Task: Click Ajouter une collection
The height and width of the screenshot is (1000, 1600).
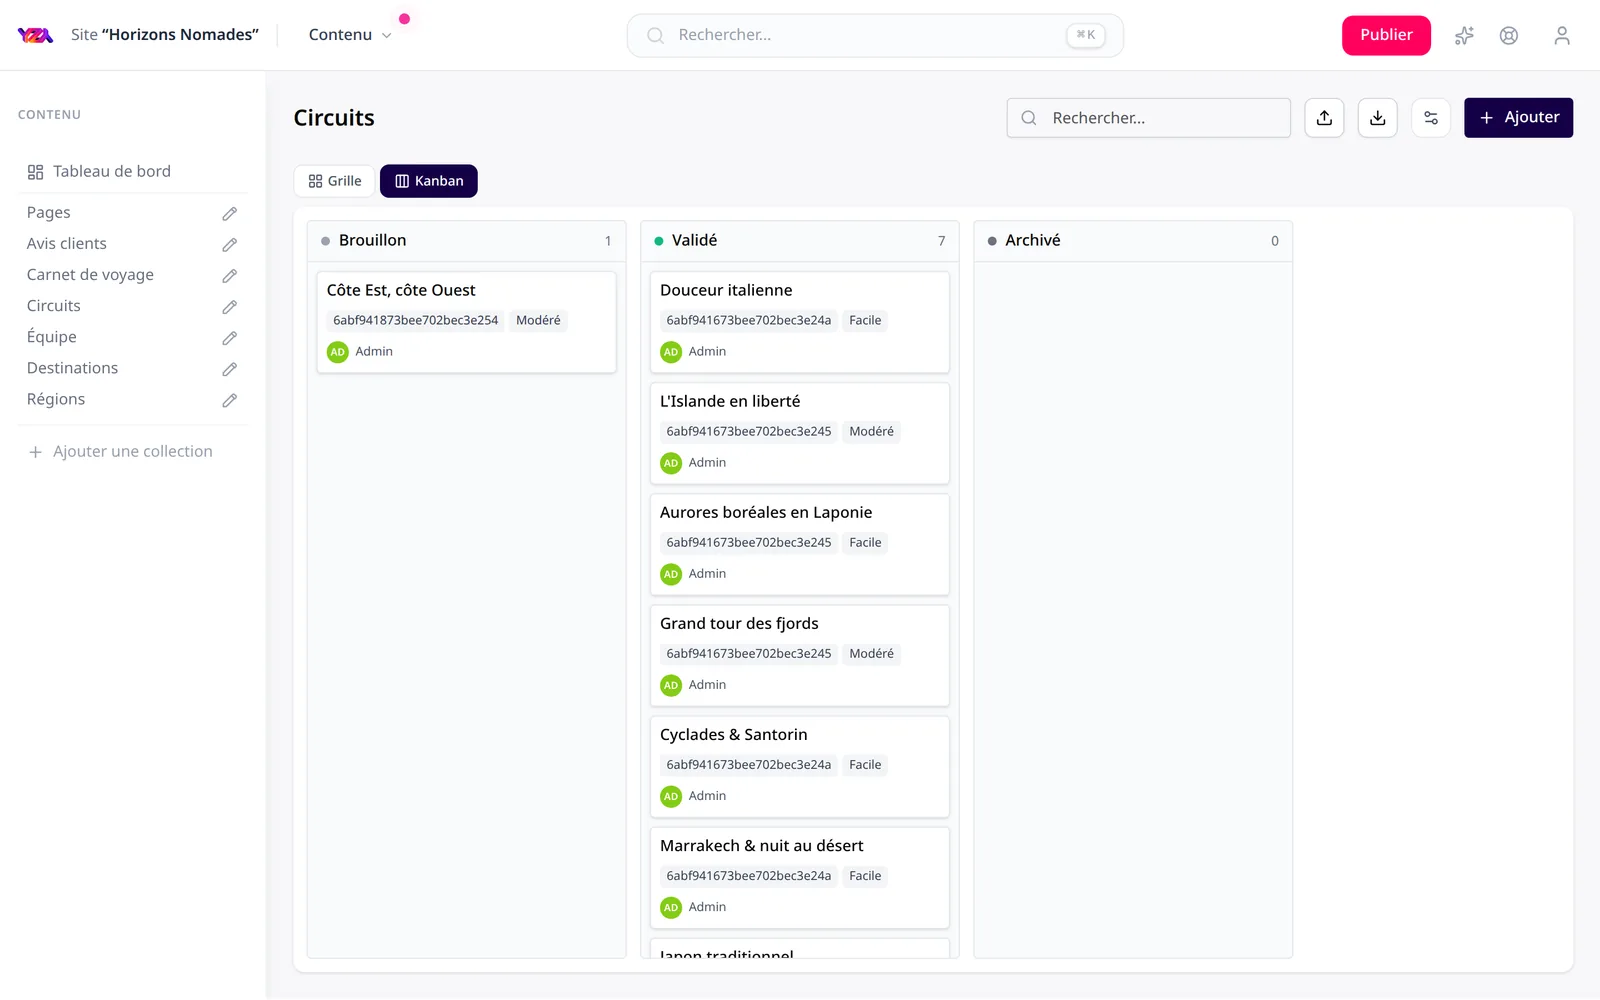Action: click(121, 452)
